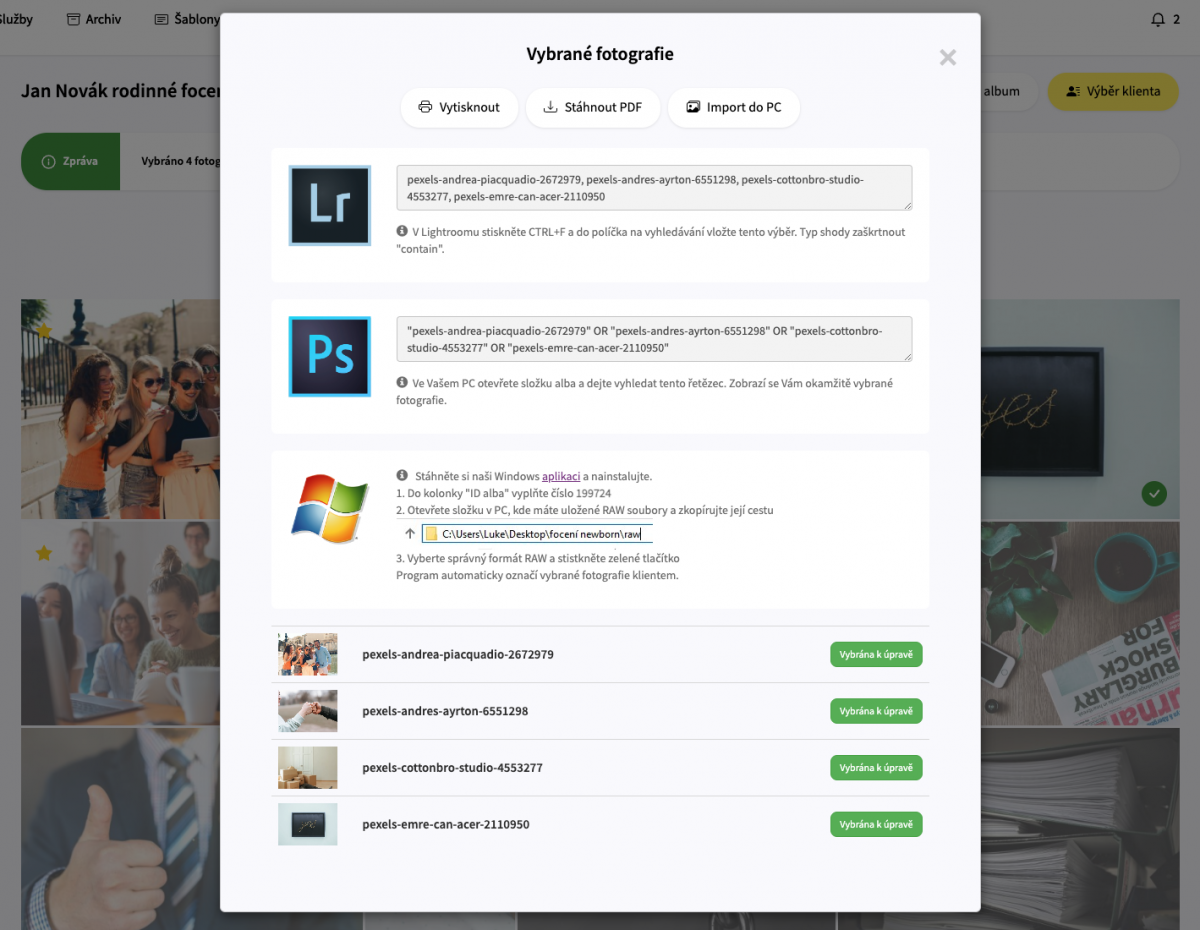1200x930 pixels.
Task: Click the Photoshop Ps icon
Action: [x=330, y=357]
